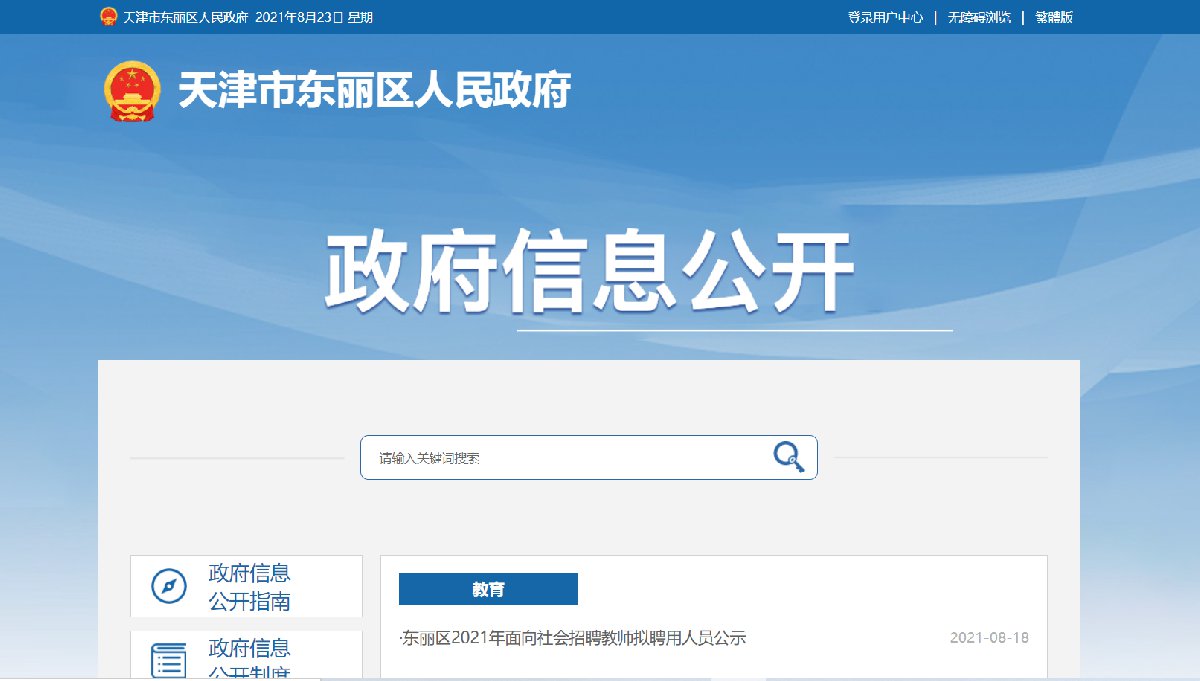This screenshot has width=1200, height=681.
Task: Click the 天津市东丽区人民政府 site title
Action: point(374,91)
